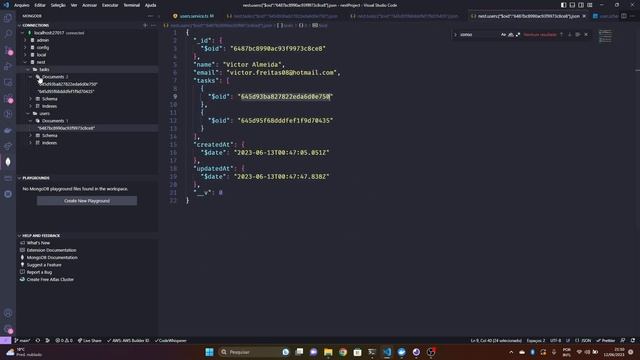The width and height of the screenshot is (640, 360).
Task: Open Extension Documentation link
Action: pyautogui.click(x=51, y=250)
